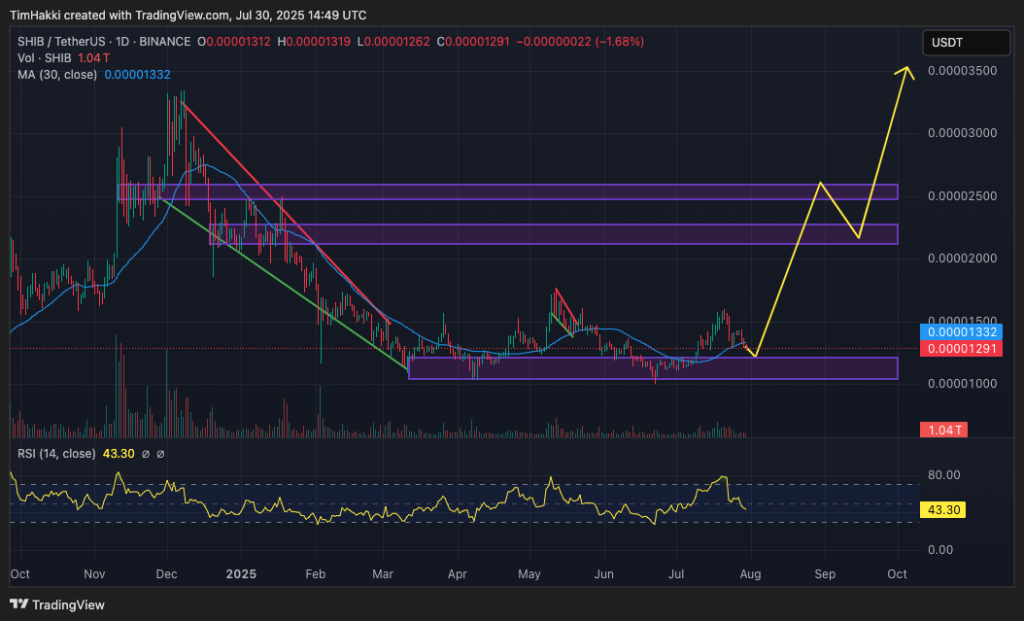Click the Sep label on time axis

[x=825, y=575]
